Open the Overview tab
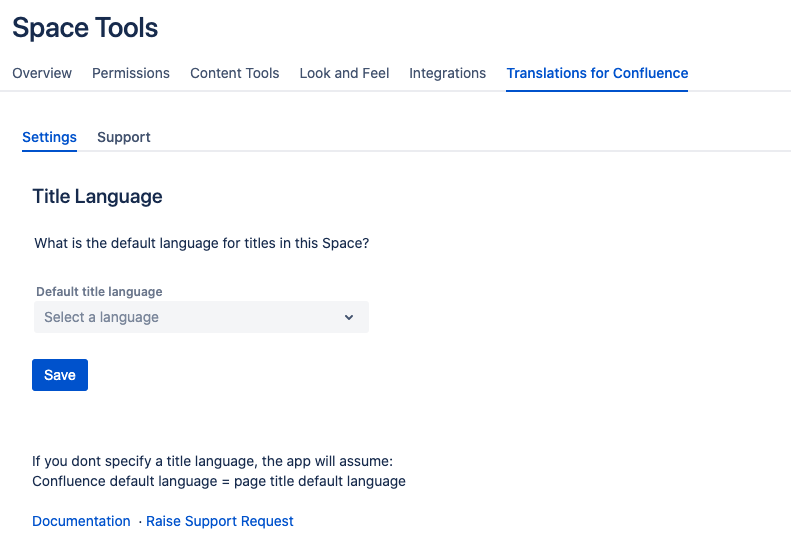Image resolution: width=791 pixels, height=549 pixels. point(42,73)
